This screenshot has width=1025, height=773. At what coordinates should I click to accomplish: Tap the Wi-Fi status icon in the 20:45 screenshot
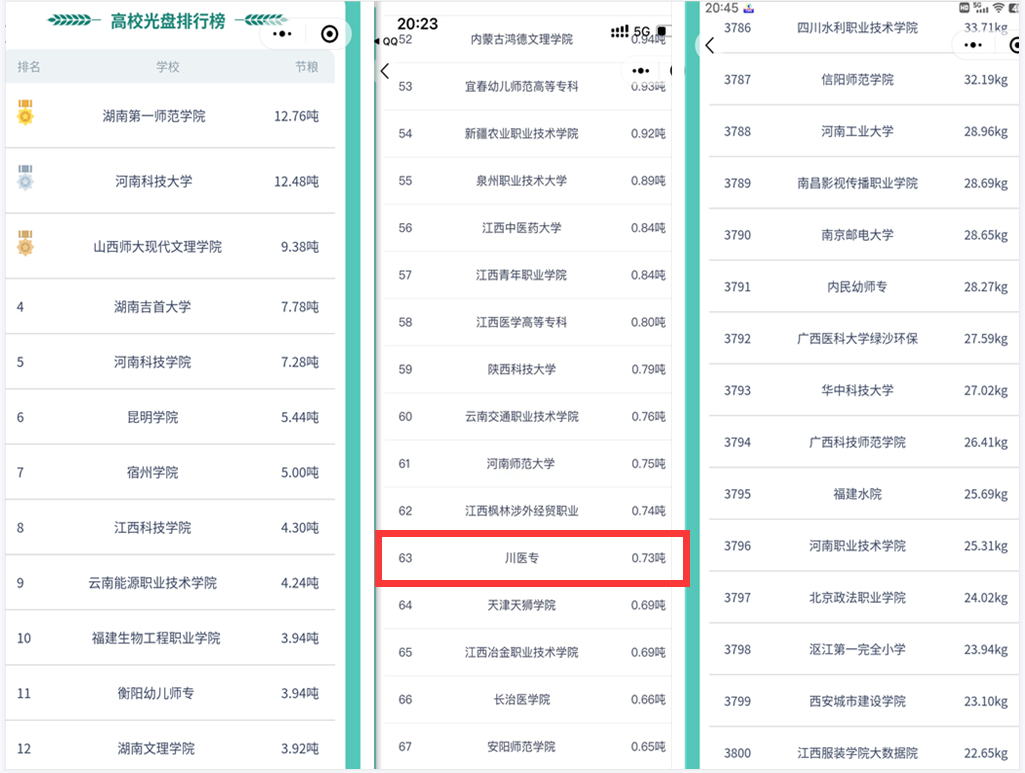pos(997,8)
